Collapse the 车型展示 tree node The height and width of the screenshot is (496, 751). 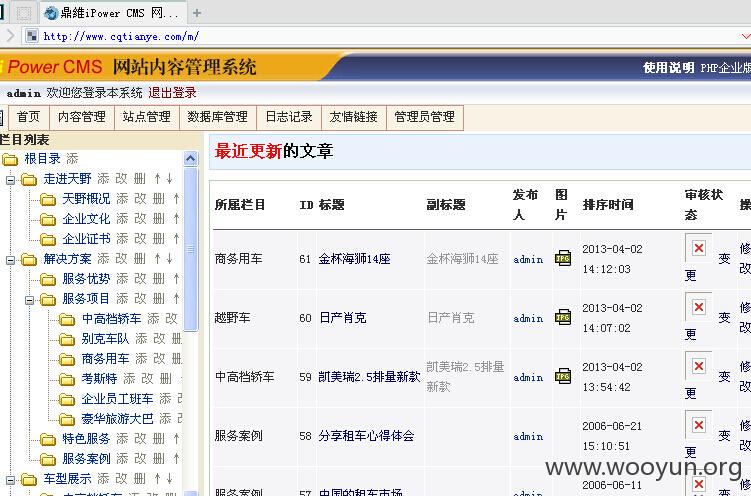10,480
